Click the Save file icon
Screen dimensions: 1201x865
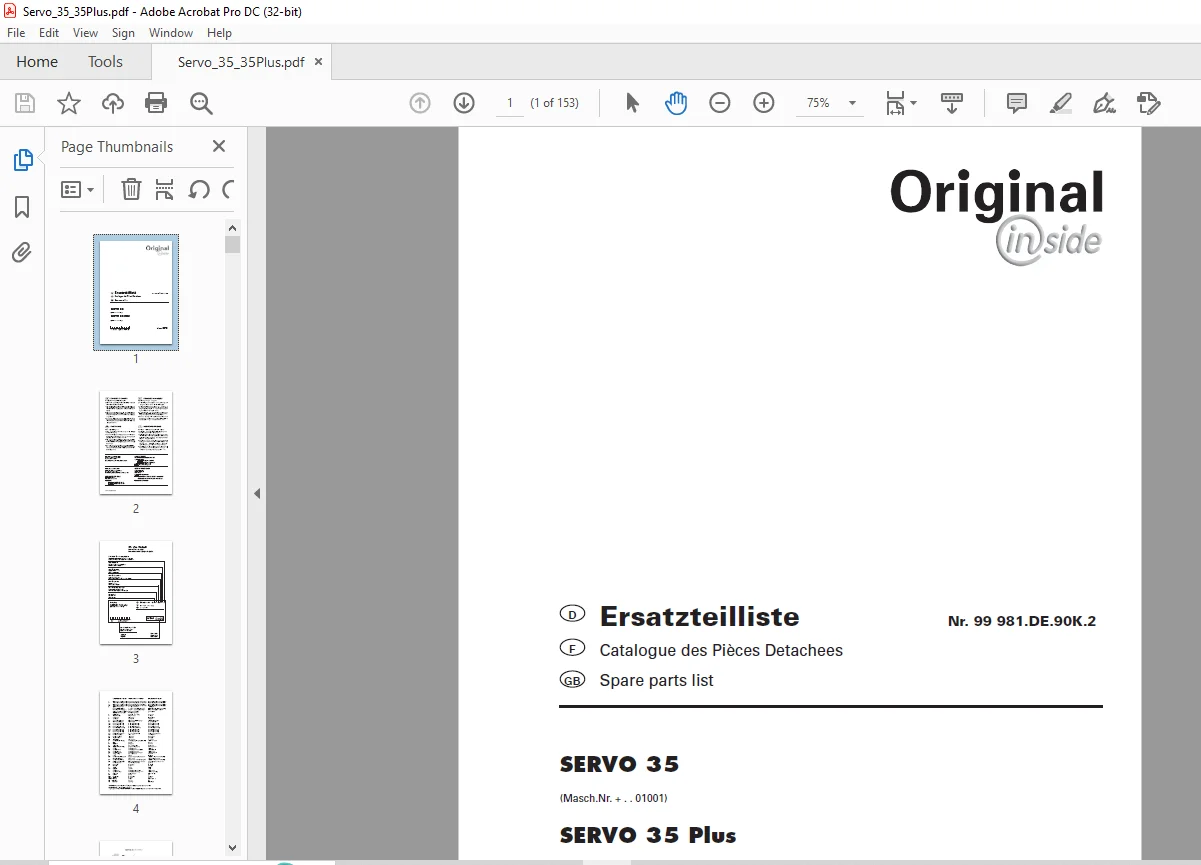click(24, 103)
